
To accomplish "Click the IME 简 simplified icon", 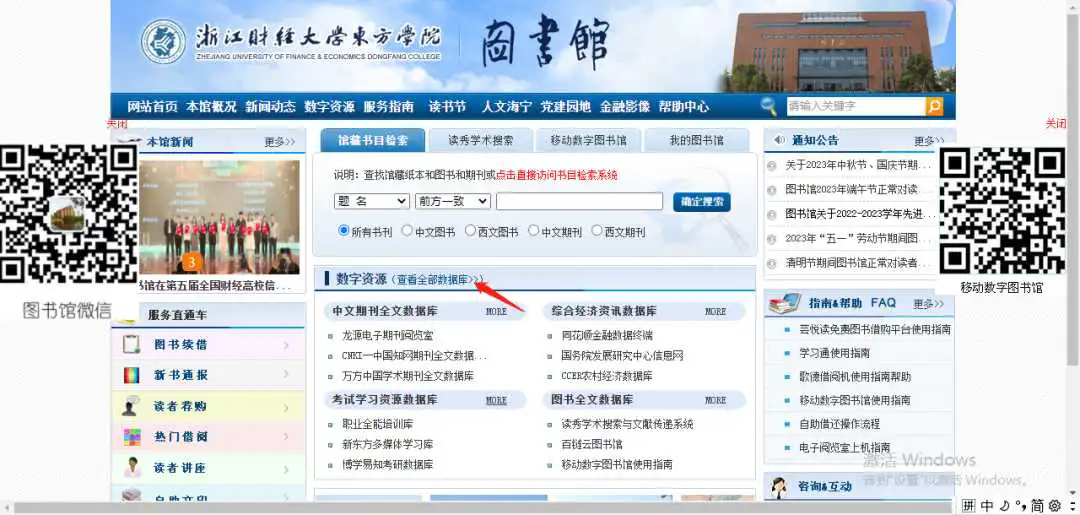I will pyautogui.click(x=1037, y=505).
